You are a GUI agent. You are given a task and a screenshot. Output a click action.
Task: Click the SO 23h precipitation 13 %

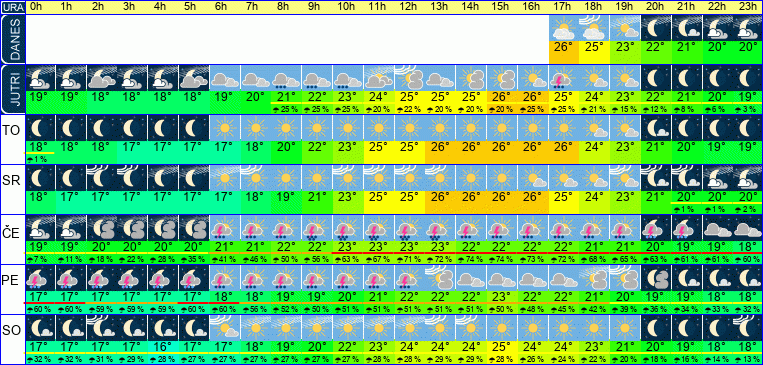tap(748, 360)
